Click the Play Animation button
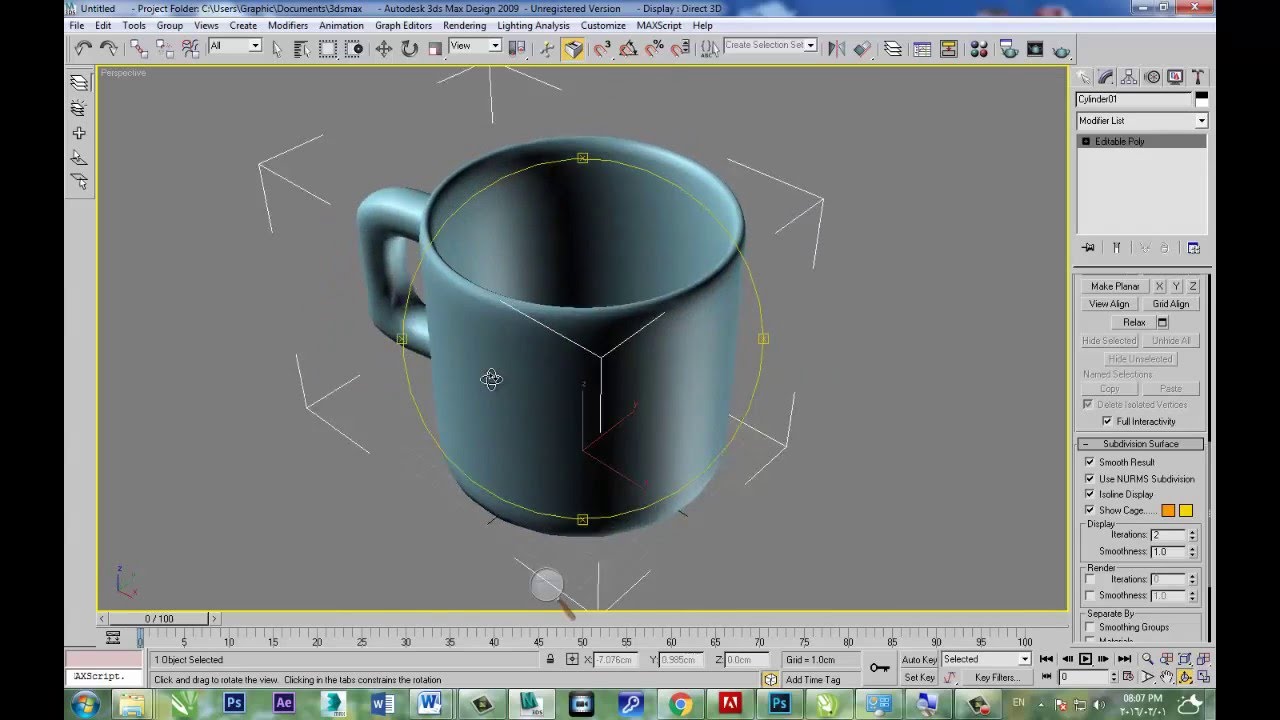This screenshot has height=720, width=1280. (x=1085, y=659)
